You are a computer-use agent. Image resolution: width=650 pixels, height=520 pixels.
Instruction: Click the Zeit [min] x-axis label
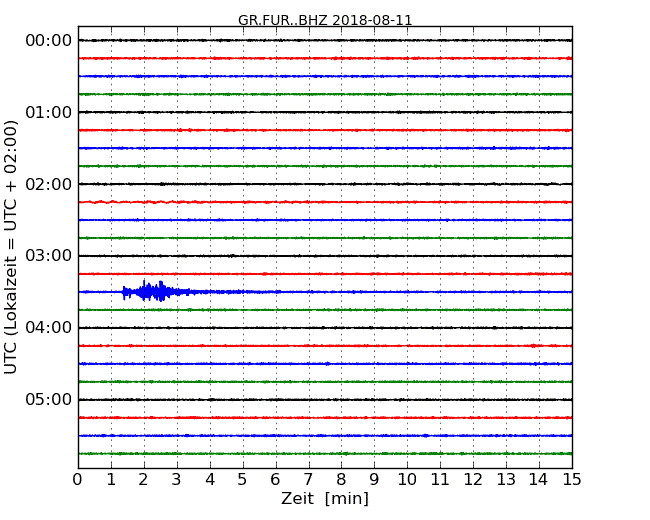click(325, 498)
